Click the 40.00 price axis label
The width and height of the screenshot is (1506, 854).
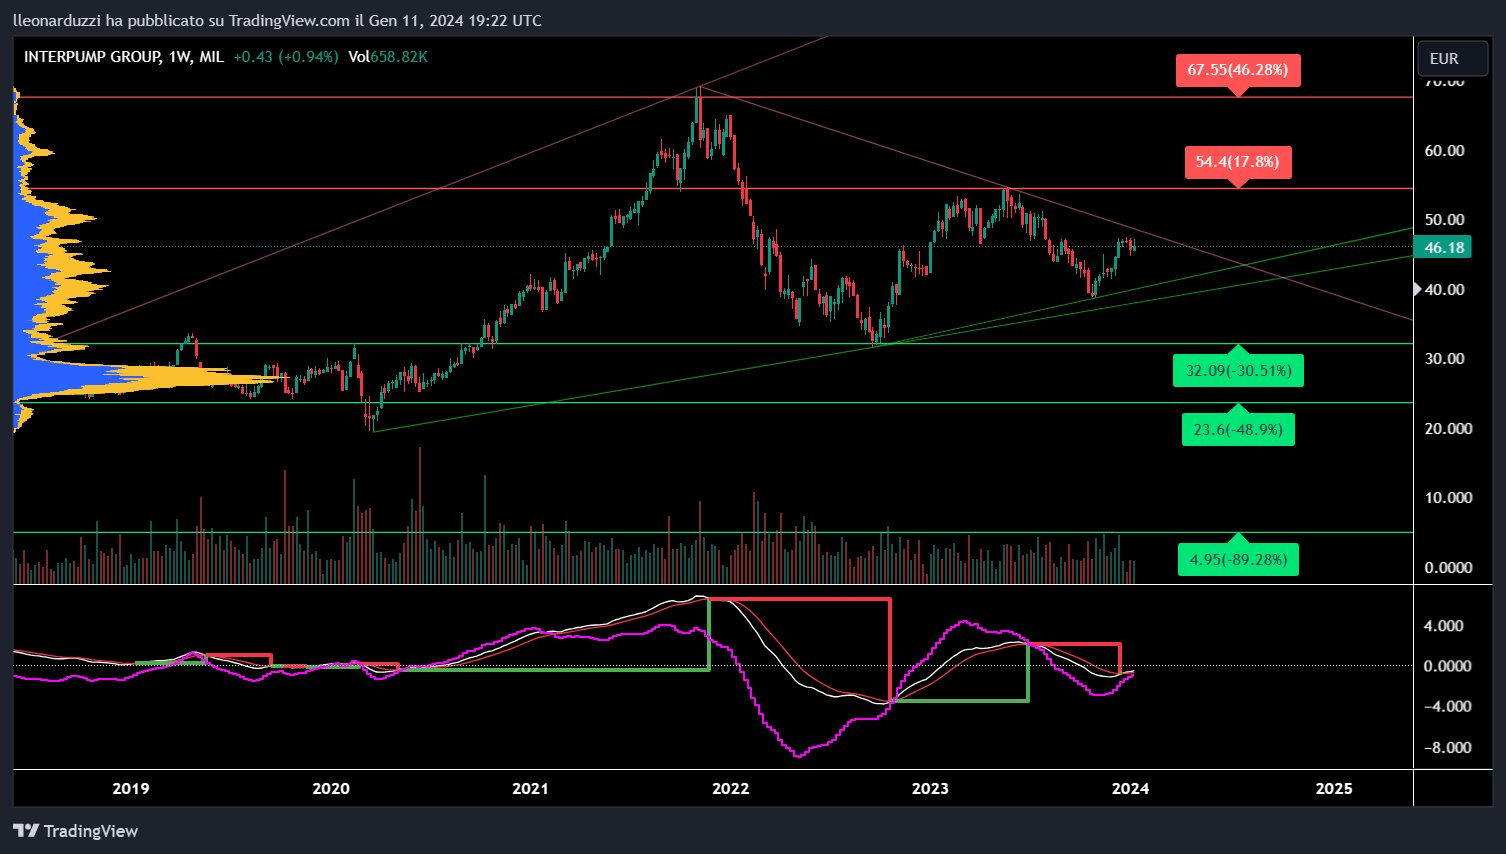[x=1444, y=290]
